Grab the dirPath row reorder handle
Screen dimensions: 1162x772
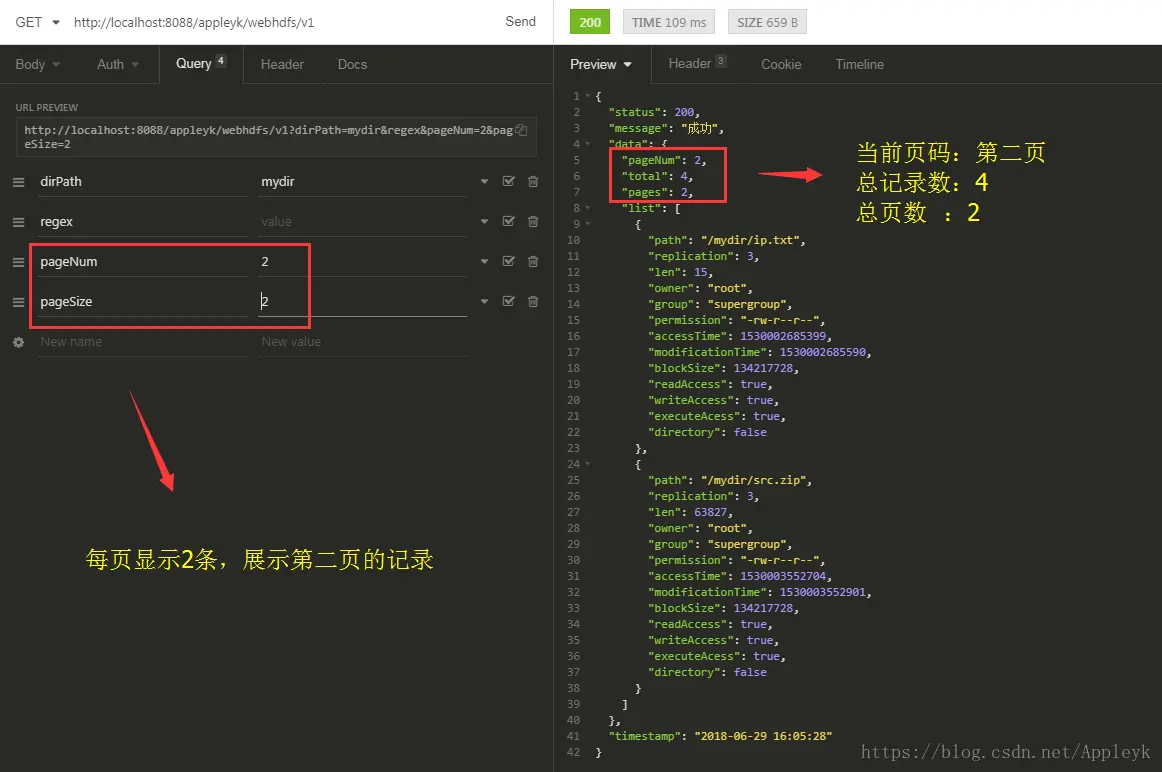point(19,182)
